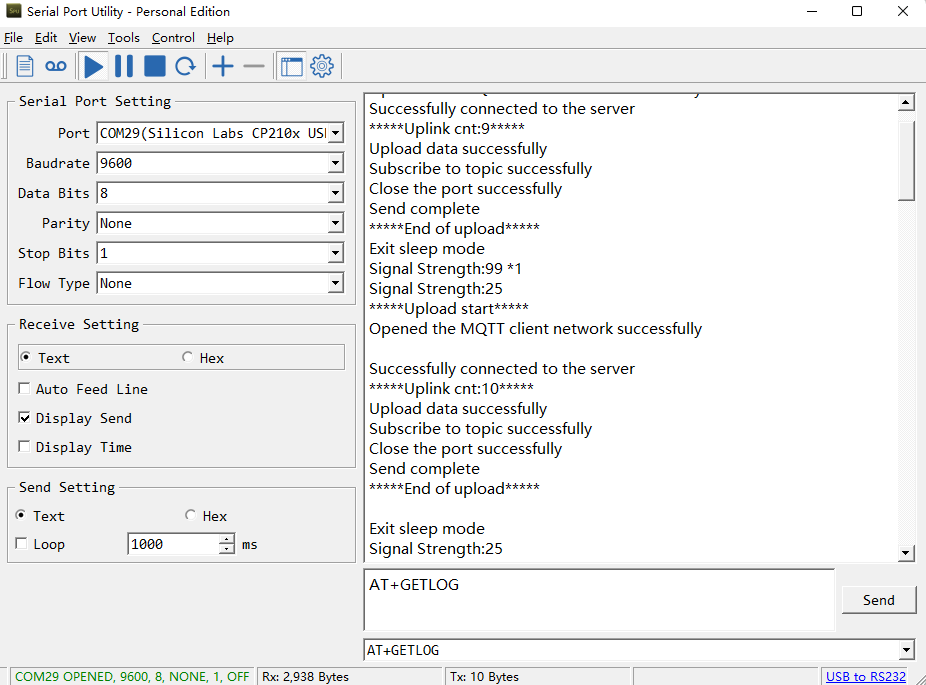Click the loop/record tape icon in the toolbar
Viewport: 926px width, 685px height.
(56, 66)
